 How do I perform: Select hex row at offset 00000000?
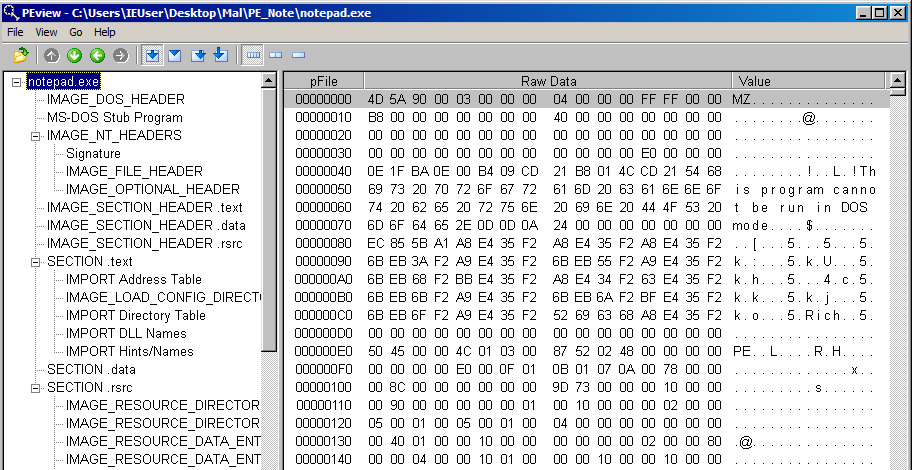click(587, 99)
